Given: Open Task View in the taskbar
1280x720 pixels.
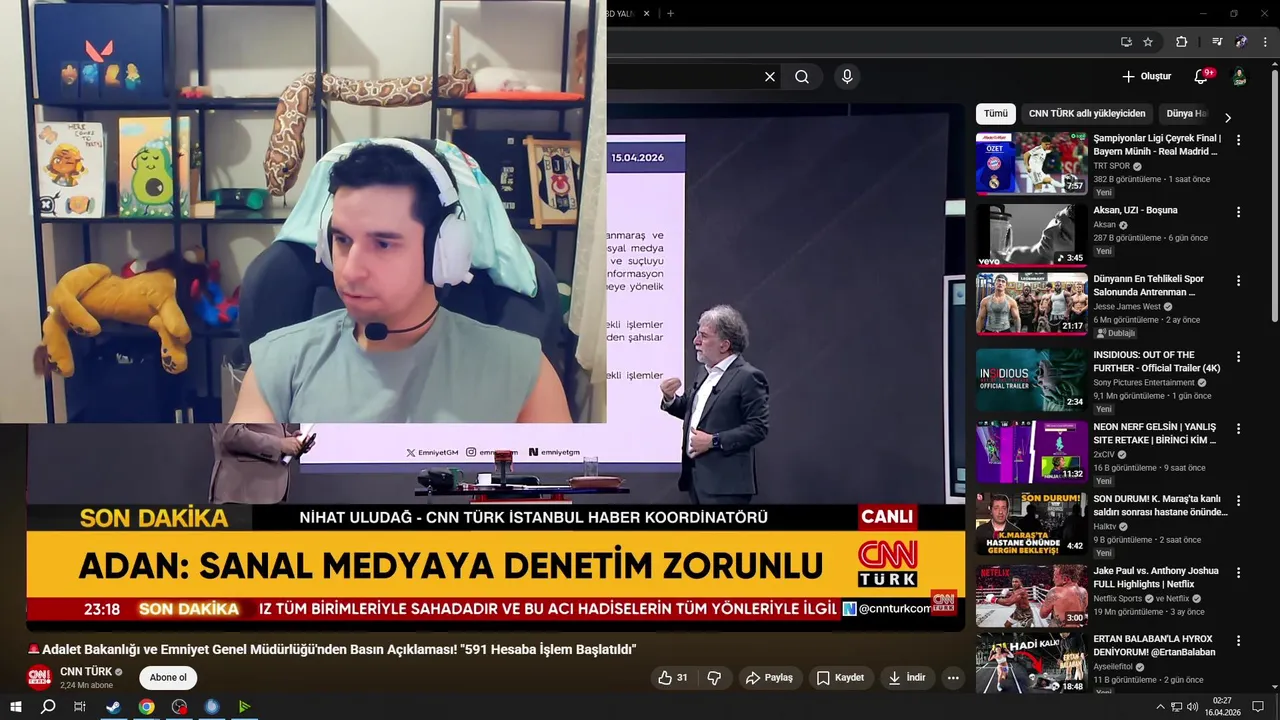Looking at the screenshot, I should coord(80,707).
